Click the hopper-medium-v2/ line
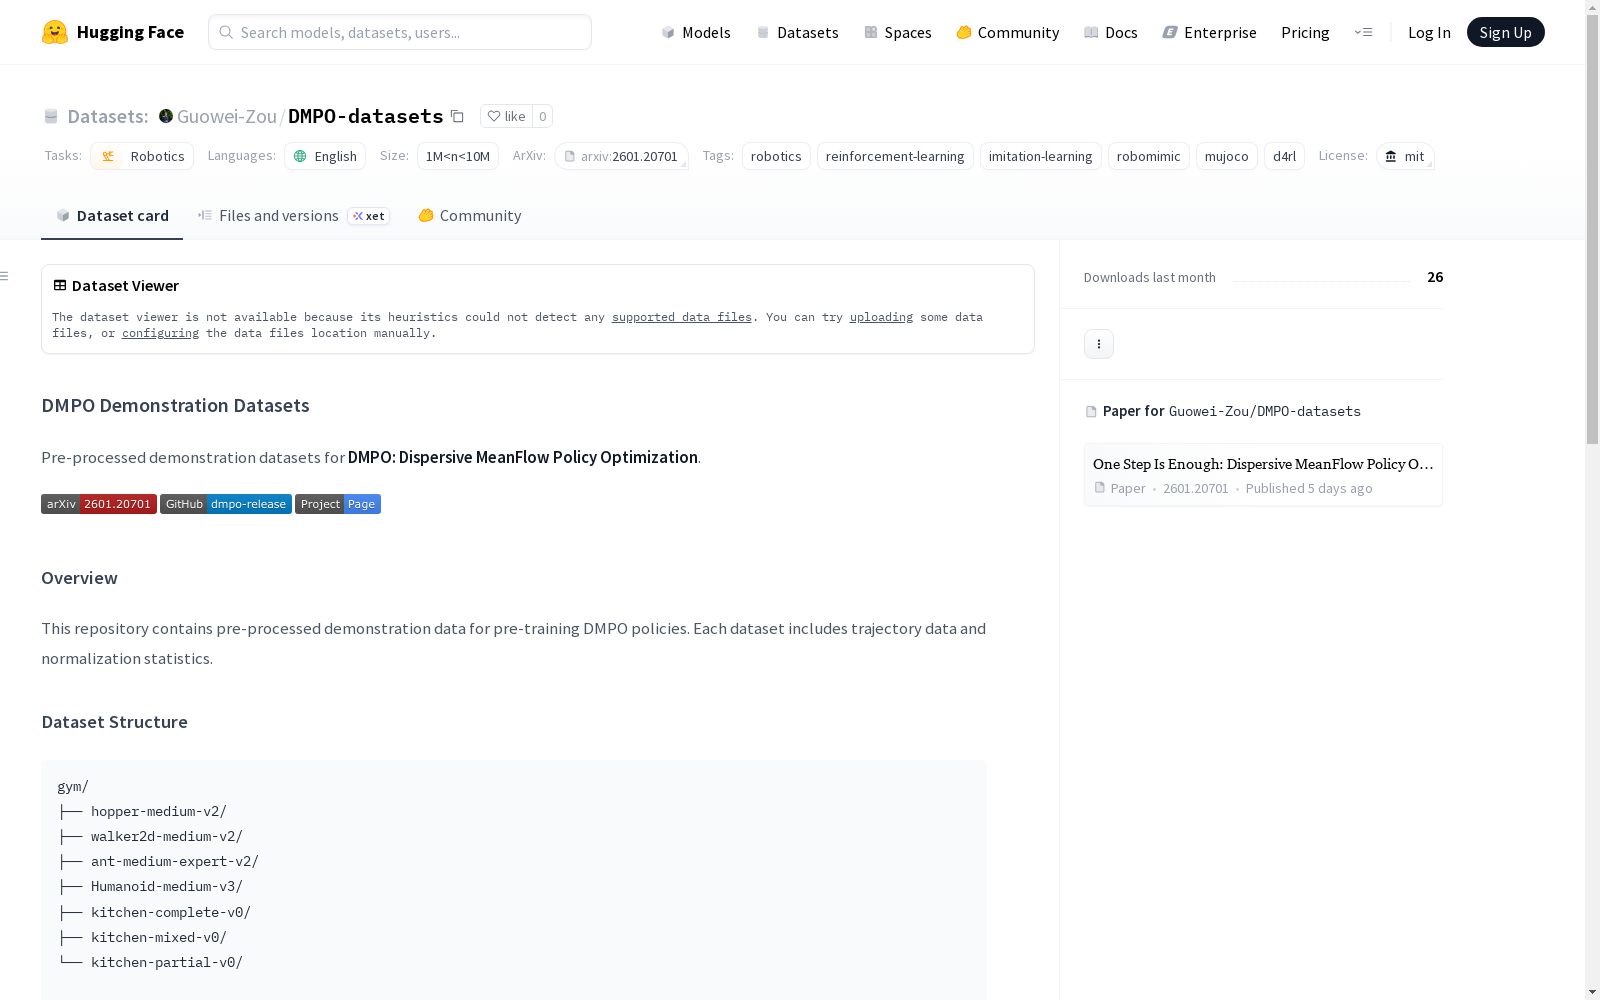 (159, 811)
